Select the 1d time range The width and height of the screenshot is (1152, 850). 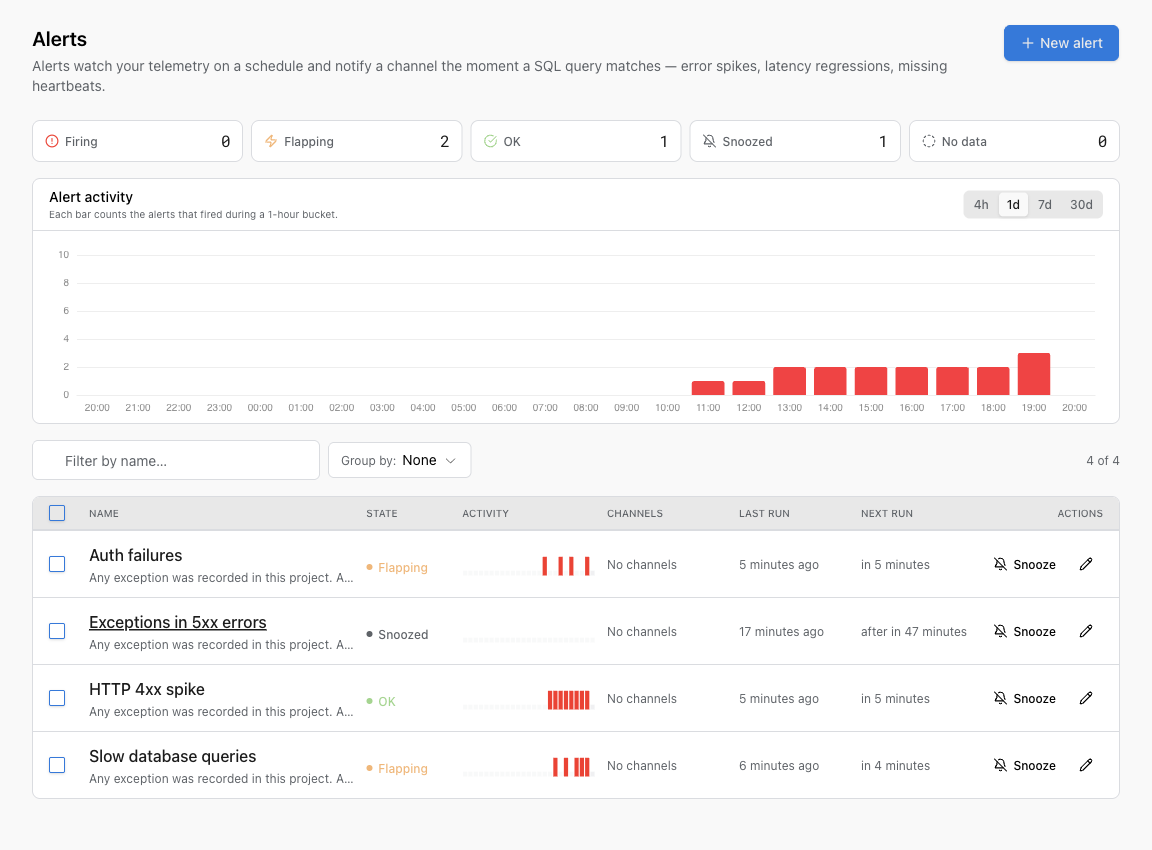pos(1013,205)
